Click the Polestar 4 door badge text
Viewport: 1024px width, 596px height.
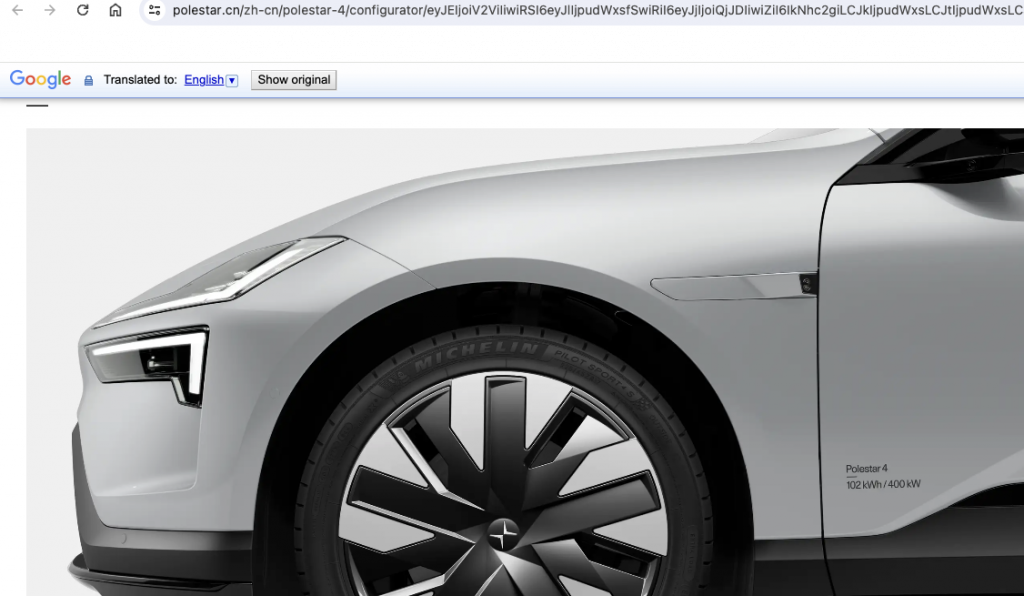tap(866, 469)
